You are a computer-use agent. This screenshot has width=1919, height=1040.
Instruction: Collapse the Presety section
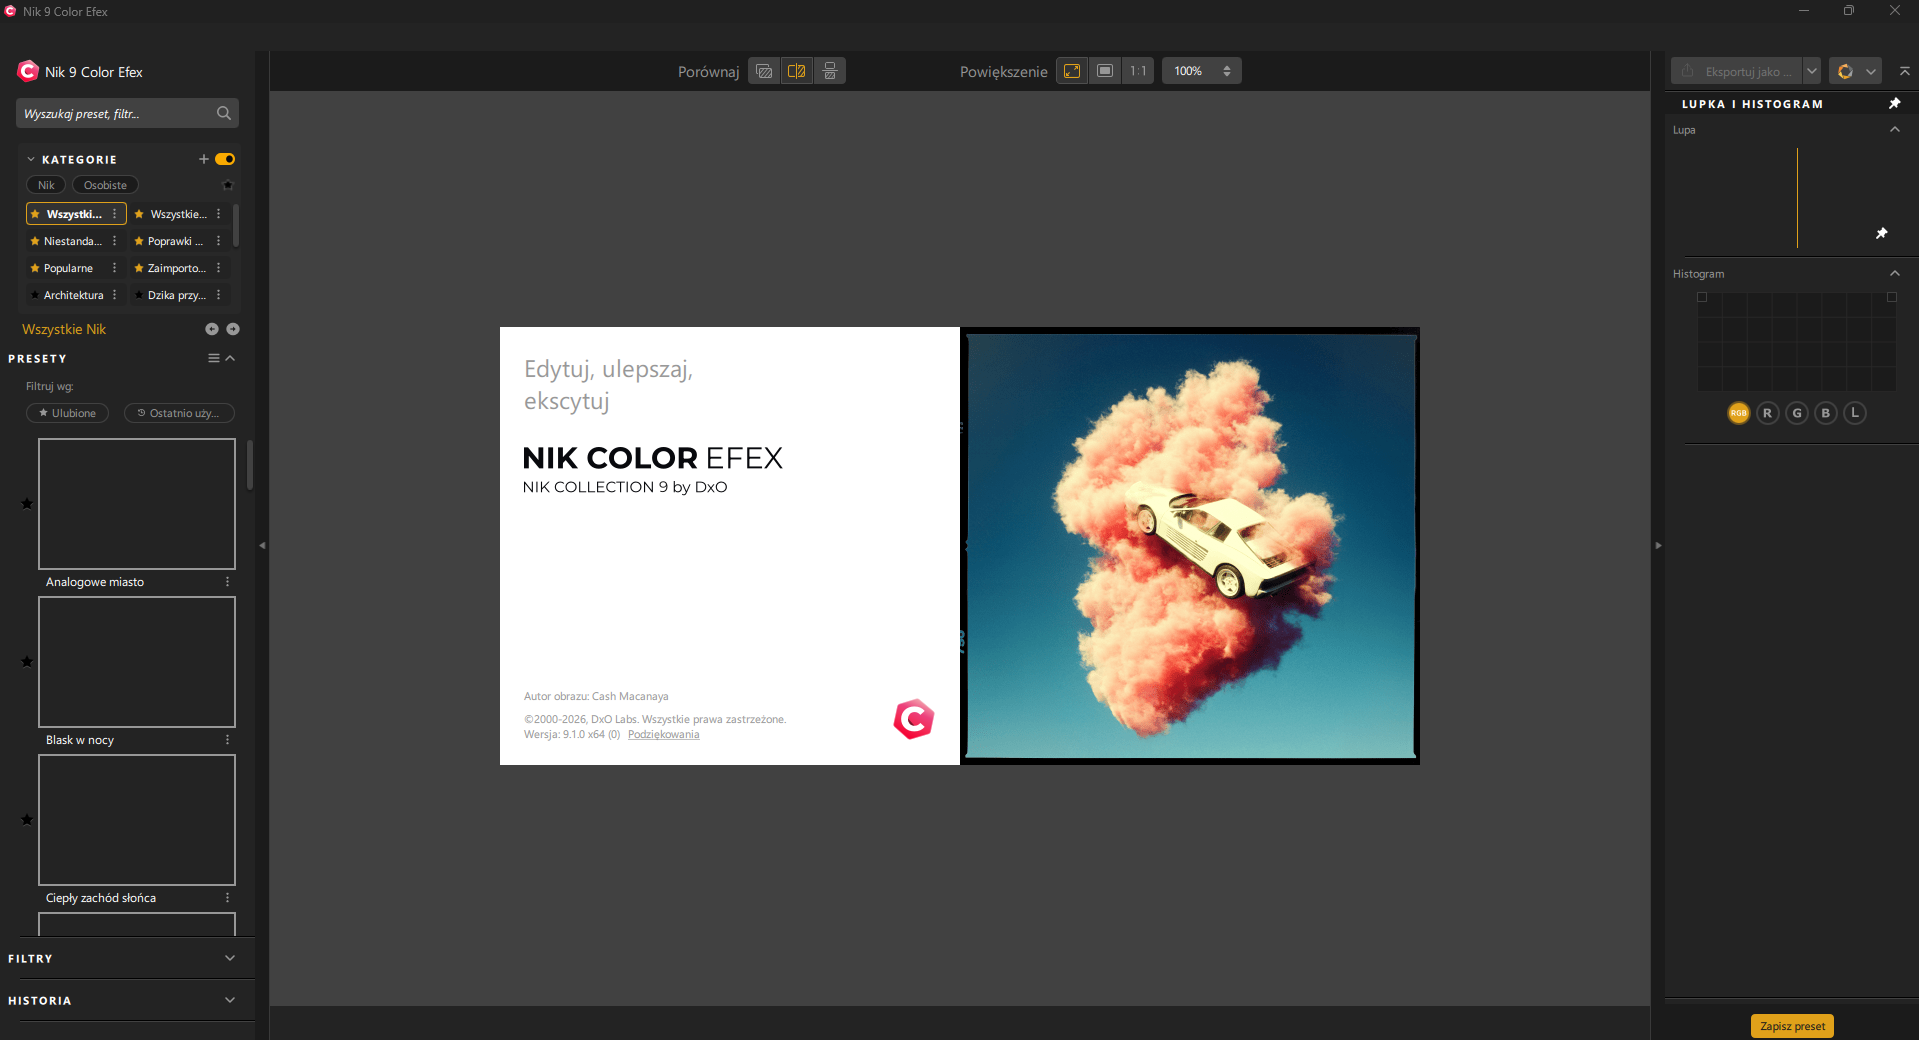click(230, 358)
